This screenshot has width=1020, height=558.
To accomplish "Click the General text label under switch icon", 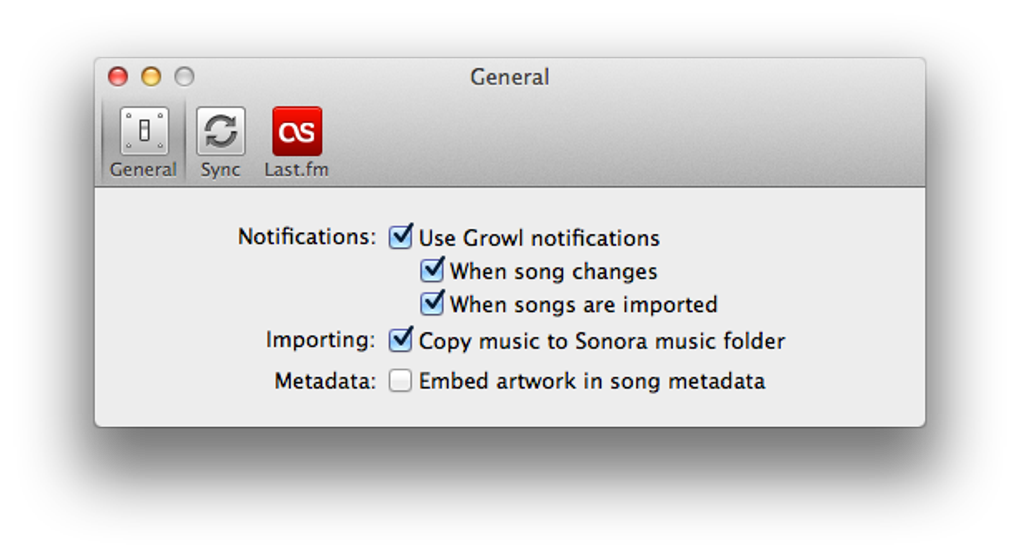I will 143,170.
